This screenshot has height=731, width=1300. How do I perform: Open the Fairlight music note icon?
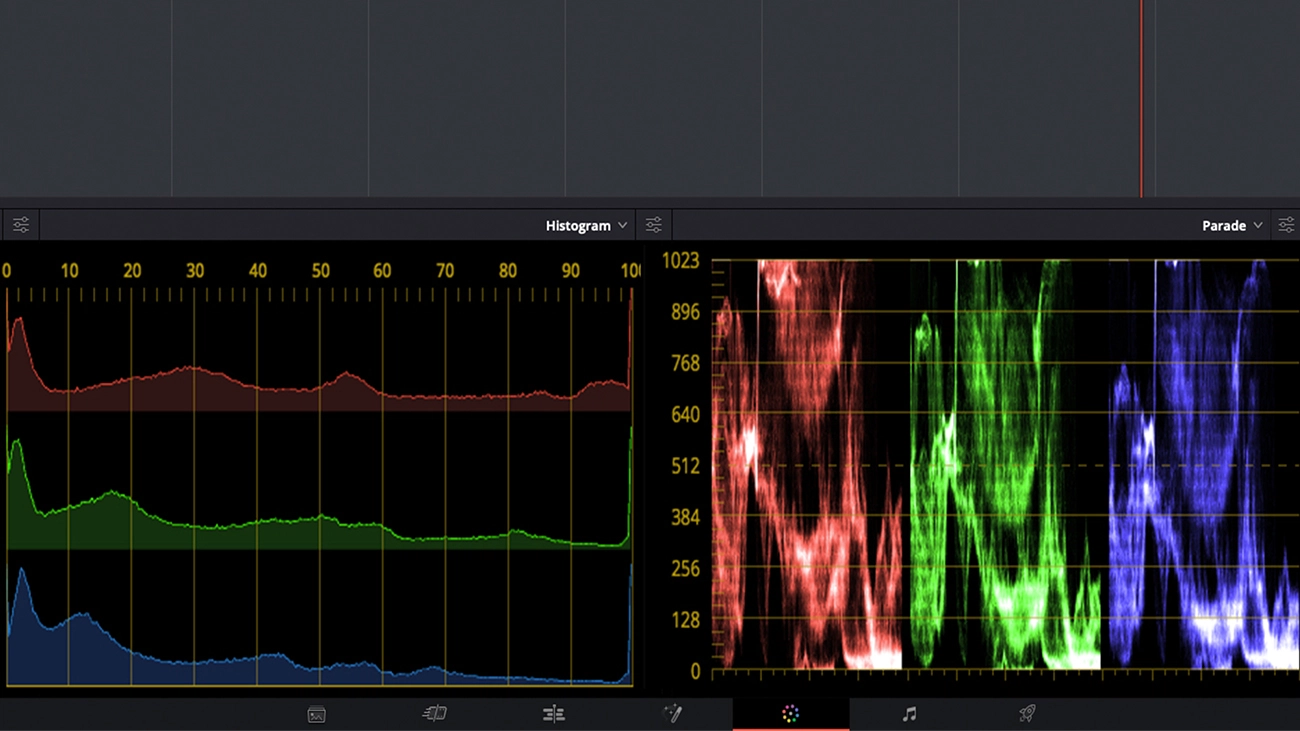click(909, 714)
